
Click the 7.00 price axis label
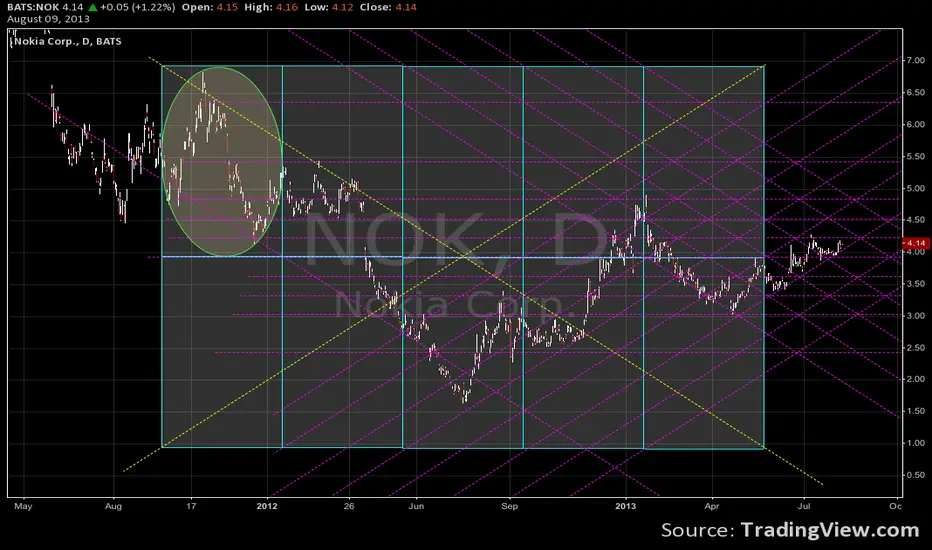click(x=915, y=60)
